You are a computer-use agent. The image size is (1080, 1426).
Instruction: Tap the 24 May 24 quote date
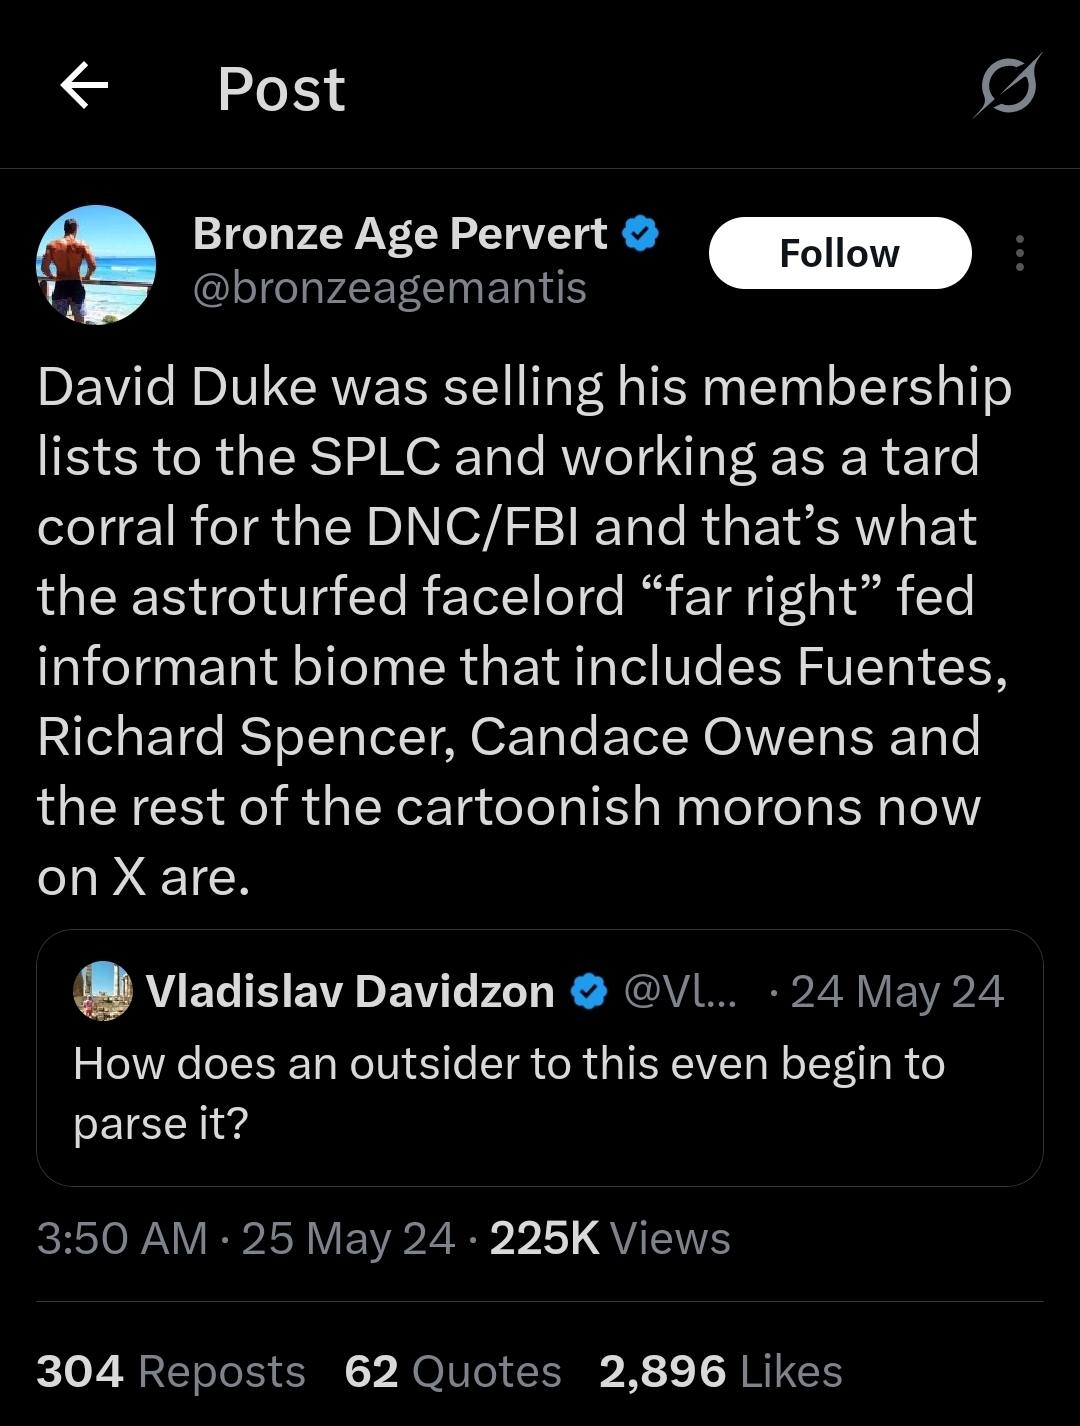[x=896, y=992]
